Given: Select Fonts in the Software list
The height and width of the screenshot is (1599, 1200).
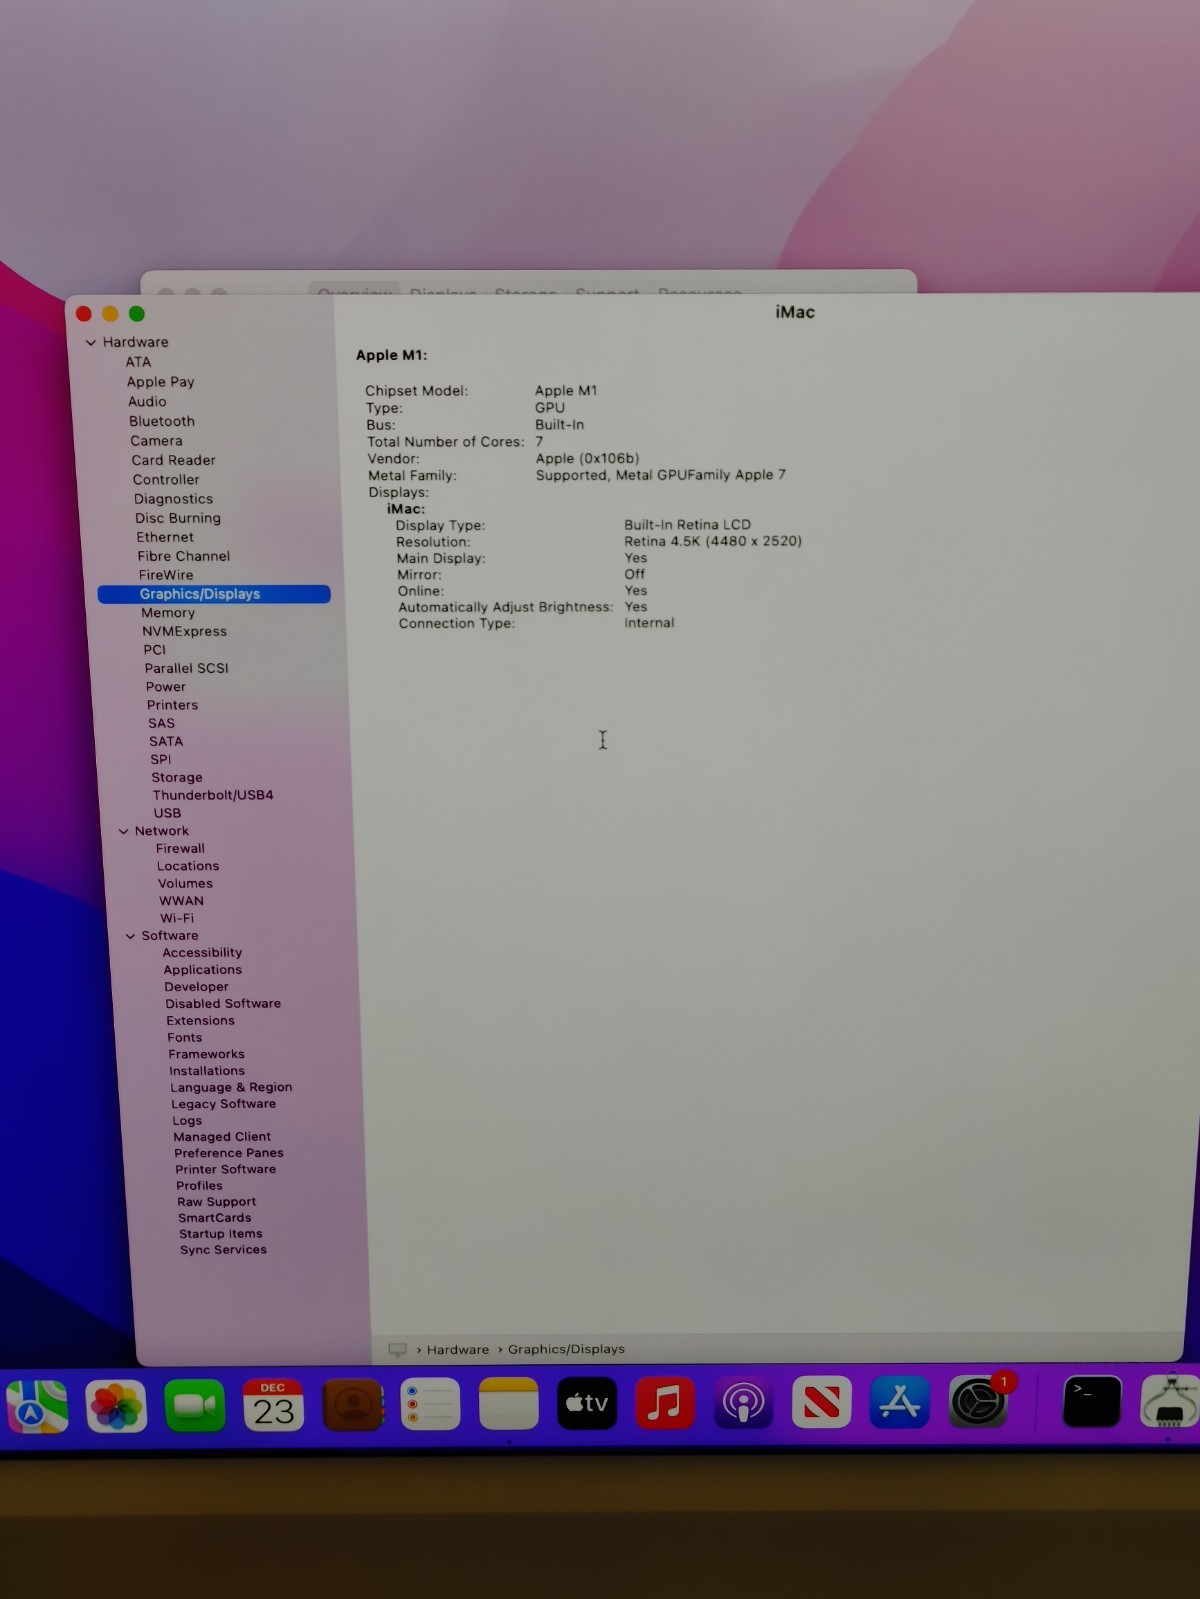Looking at the screenshot, I should [185, 1038].
